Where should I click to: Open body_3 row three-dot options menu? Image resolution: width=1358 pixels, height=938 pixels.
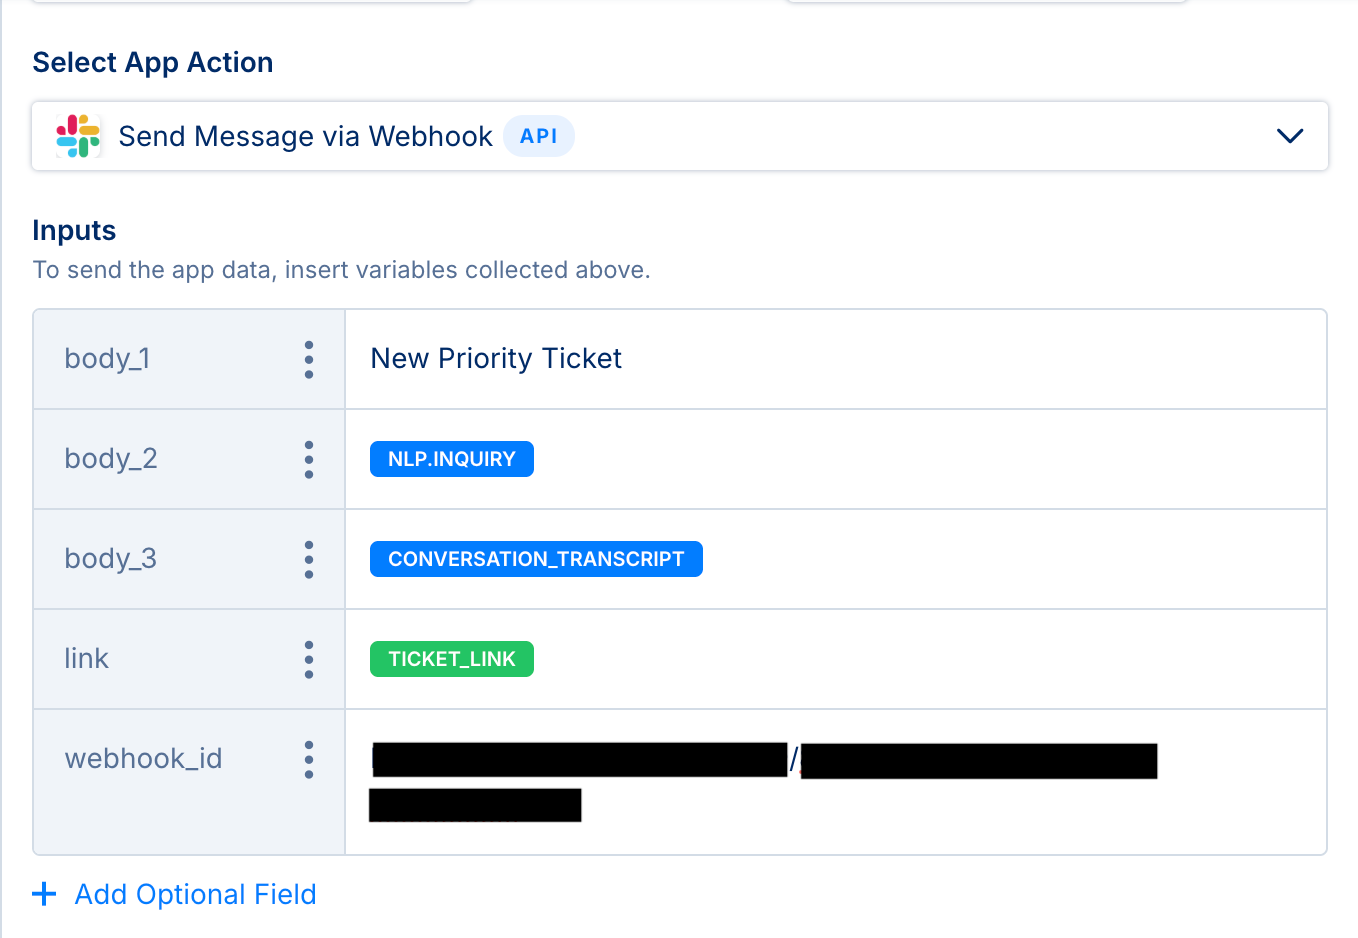click(309, 559)
